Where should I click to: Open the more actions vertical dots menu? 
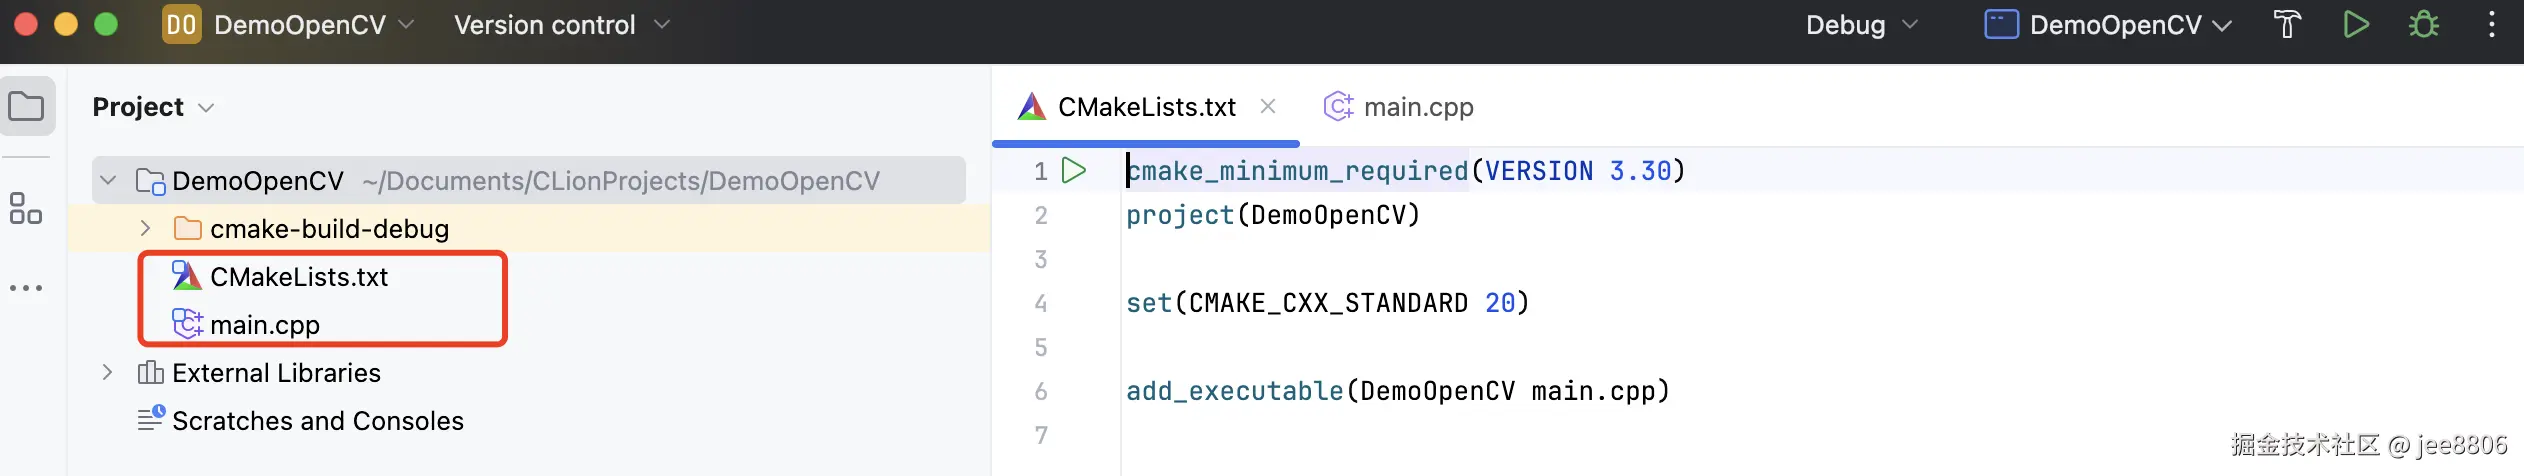(2491, 25)
